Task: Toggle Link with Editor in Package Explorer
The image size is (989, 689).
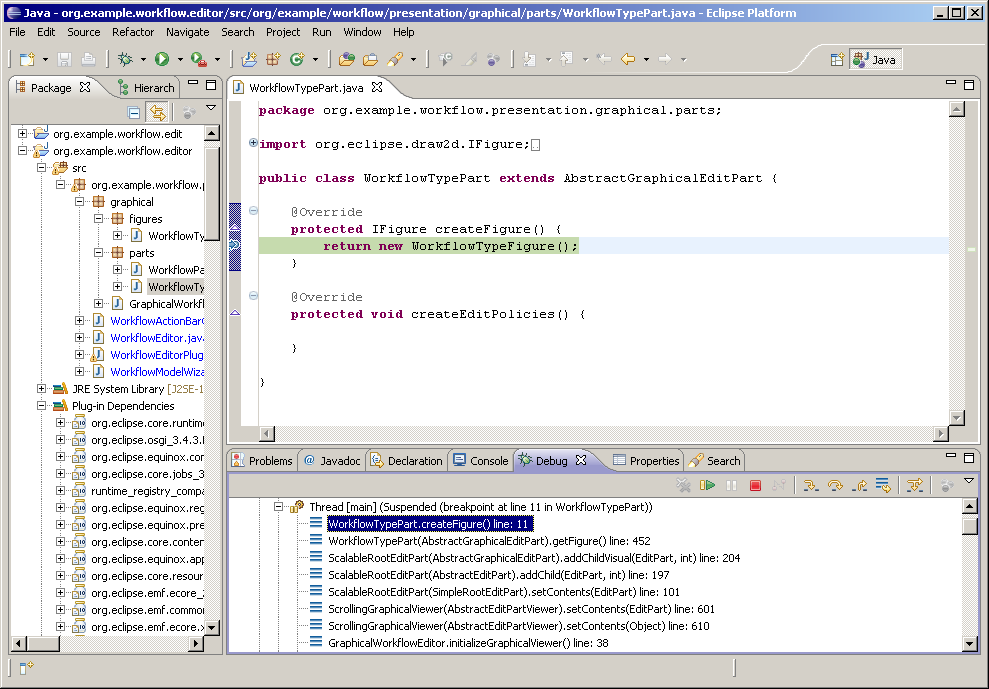Action: coord(157,112)
